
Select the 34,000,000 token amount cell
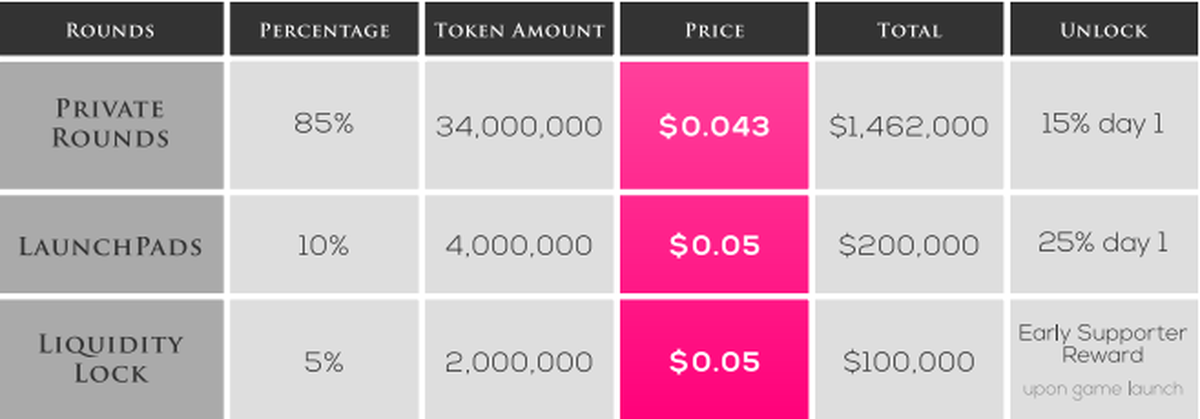519,127
